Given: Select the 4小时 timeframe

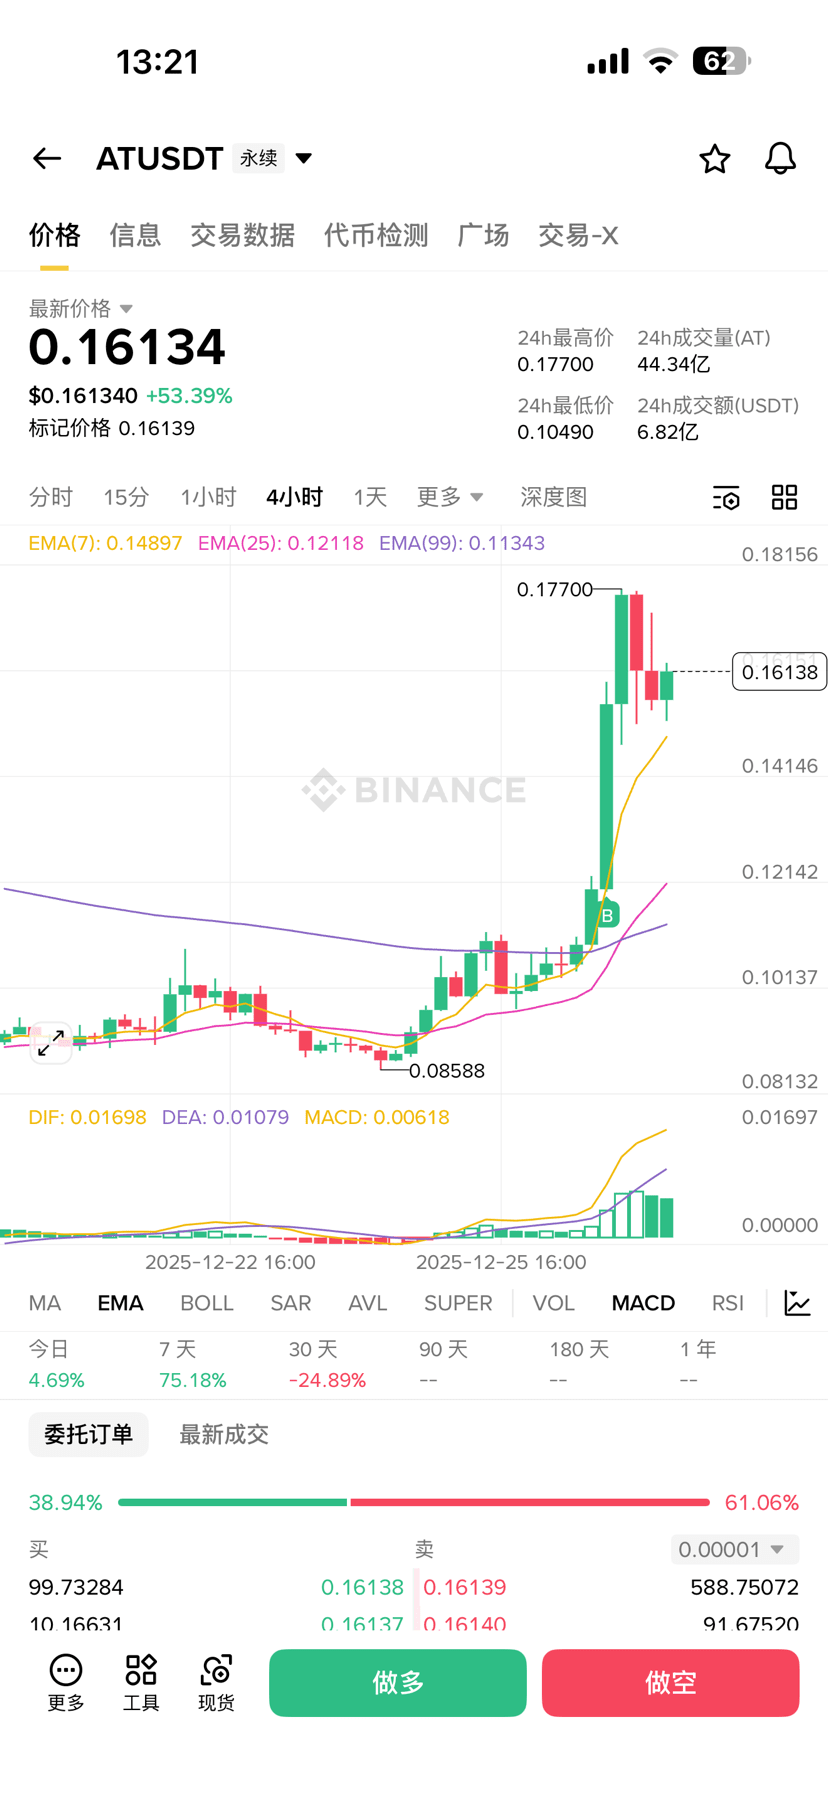Looking at the screenshot, I should pos(294,497).
